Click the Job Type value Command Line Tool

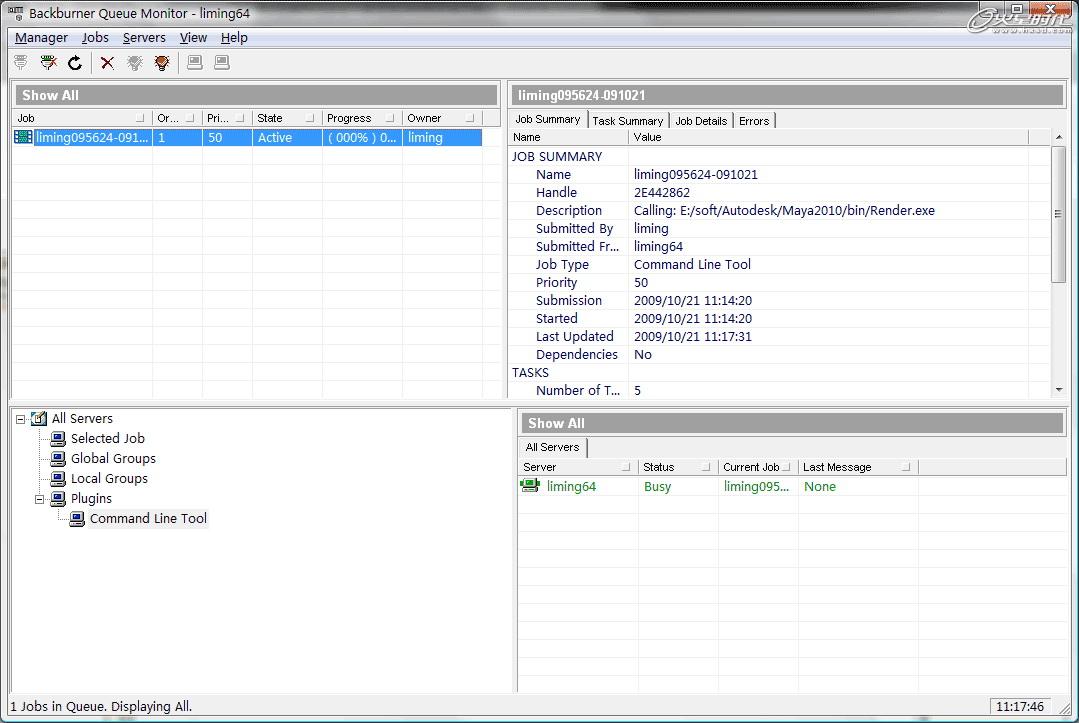pyautogui.click(x=692, y=264)
